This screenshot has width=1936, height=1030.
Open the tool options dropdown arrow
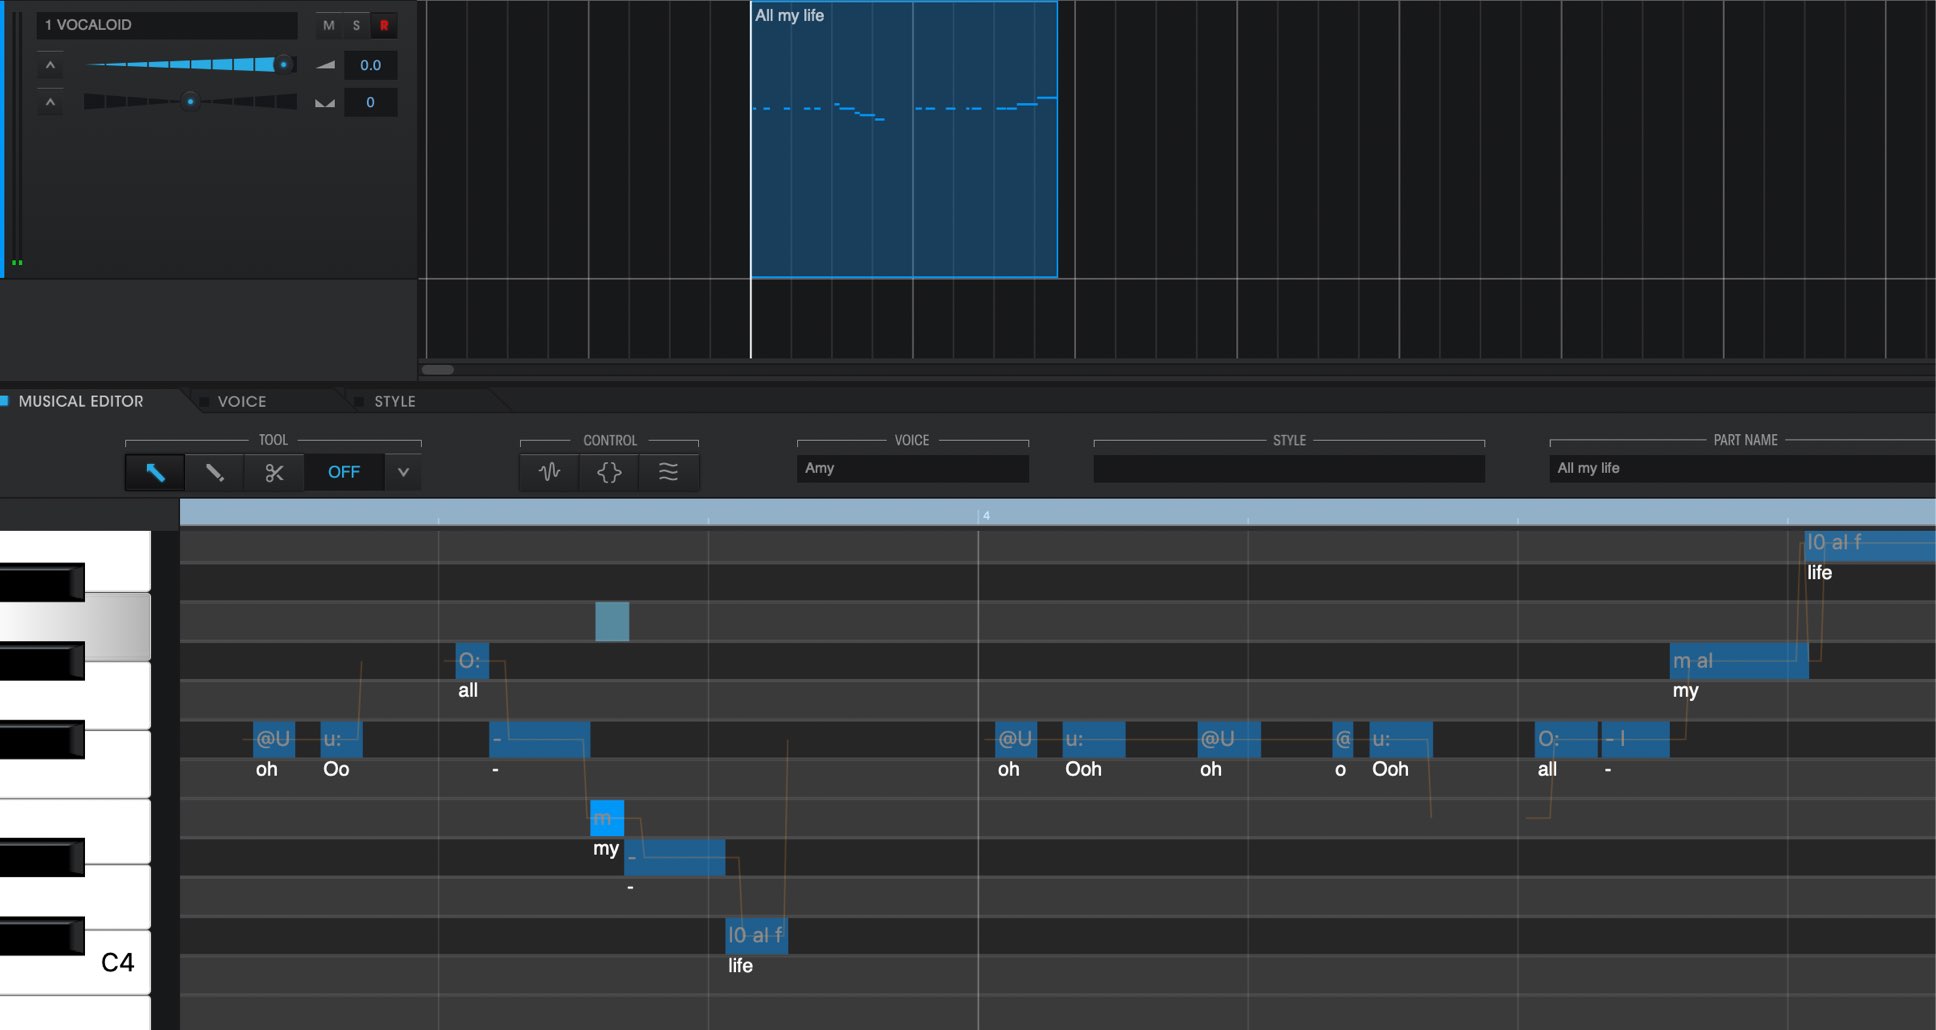click(403, 472)
